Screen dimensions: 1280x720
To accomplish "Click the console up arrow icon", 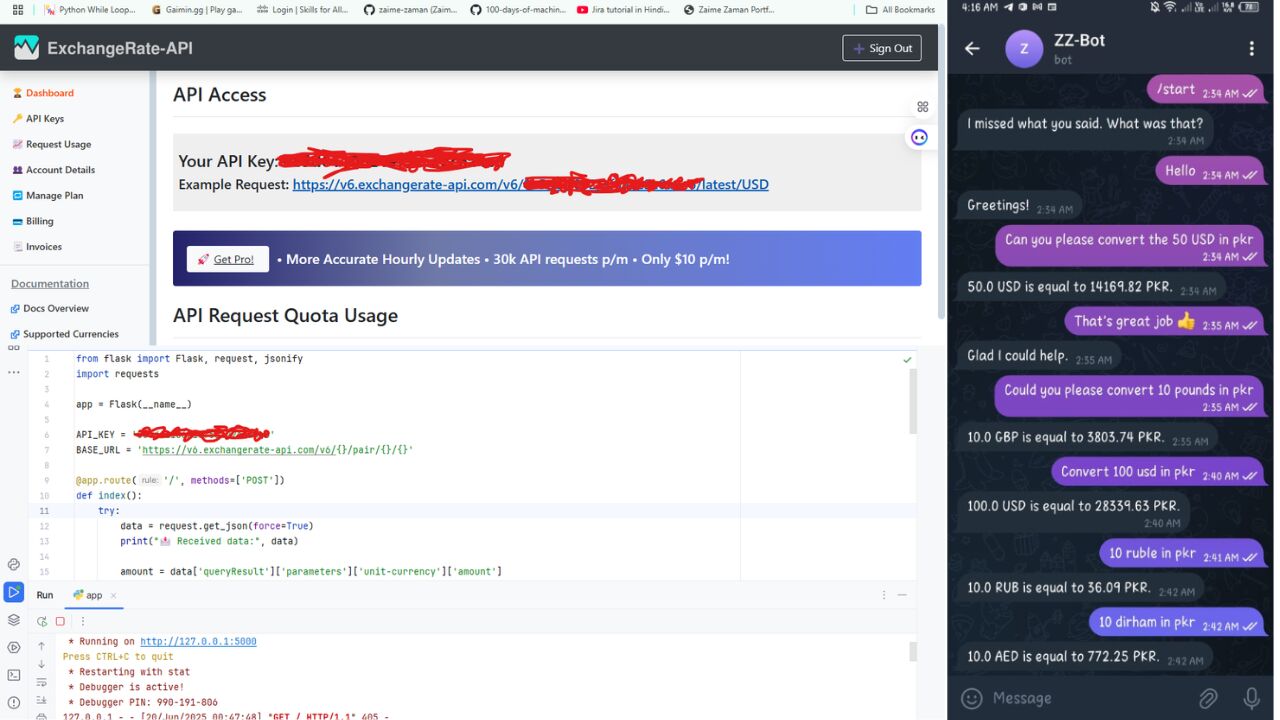I will pyautogui.click(x=42, y=646).
